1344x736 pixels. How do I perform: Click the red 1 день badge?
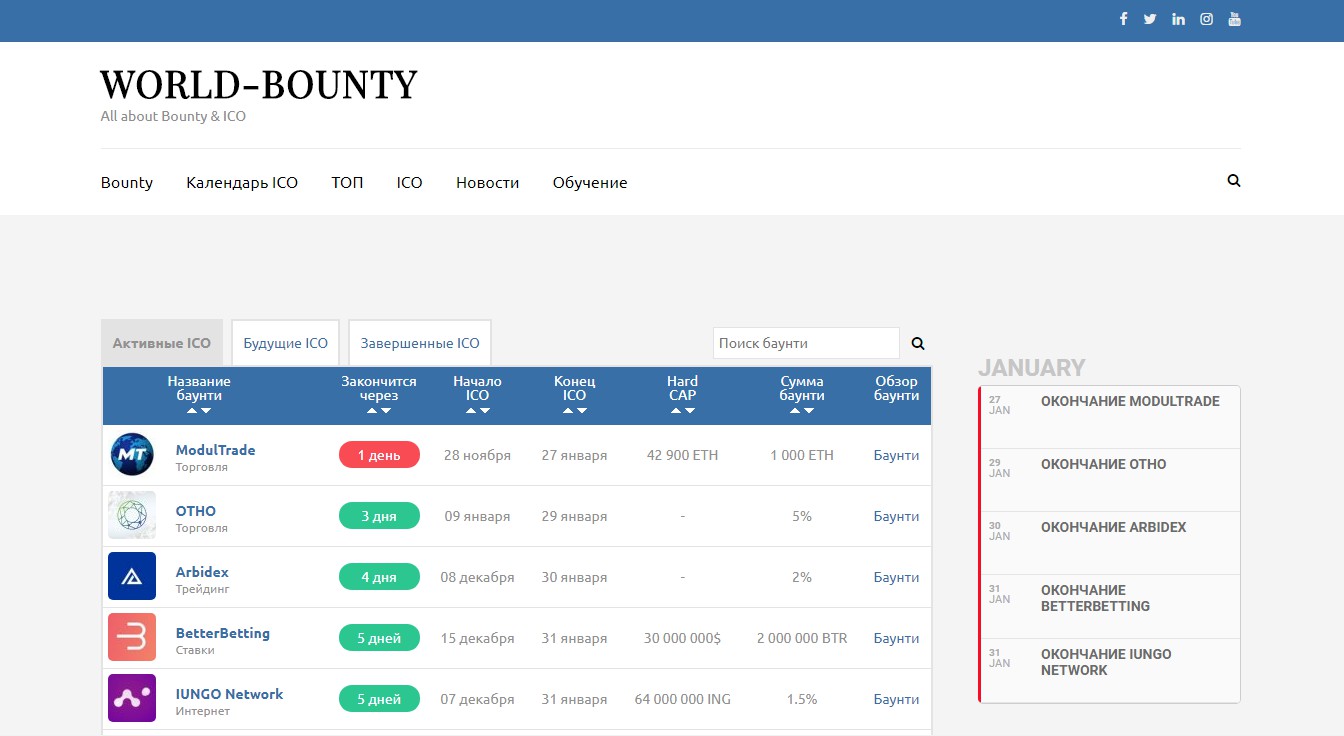coord(379,455)
